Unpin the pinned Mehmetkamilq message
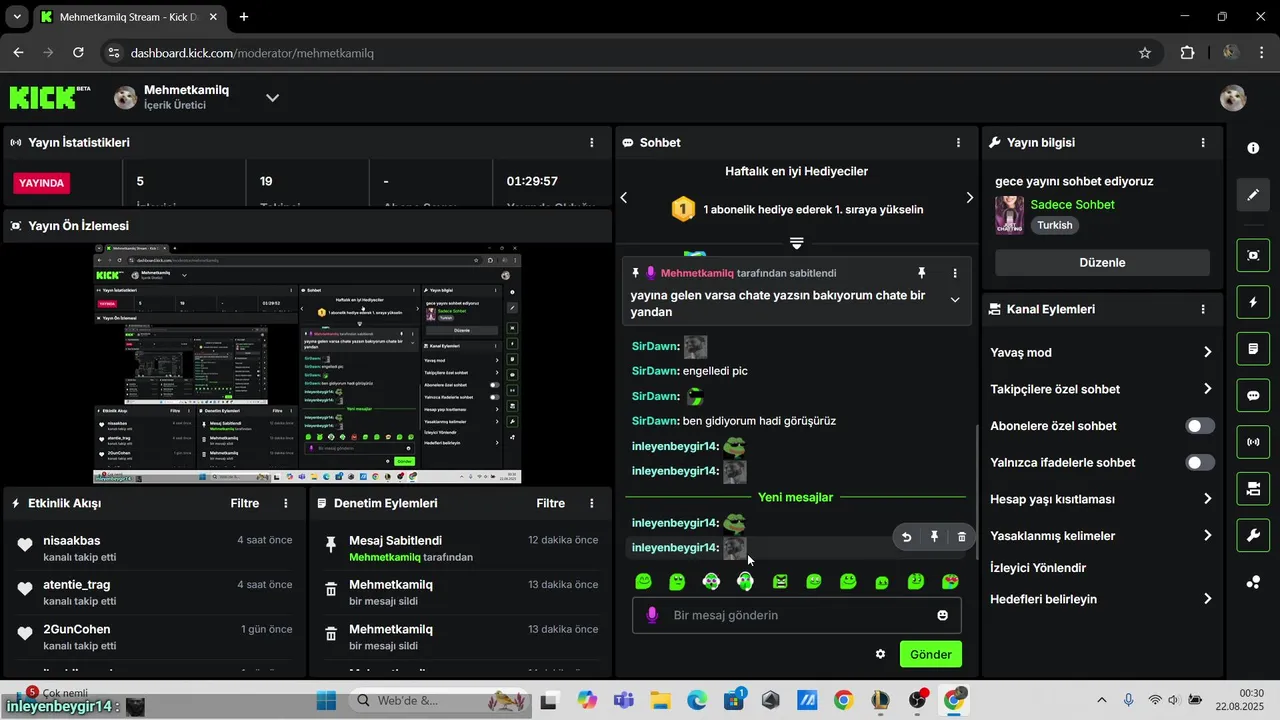Image resolution: width=1280 pixels, height=720 pixels. click(x=922, y=273)
